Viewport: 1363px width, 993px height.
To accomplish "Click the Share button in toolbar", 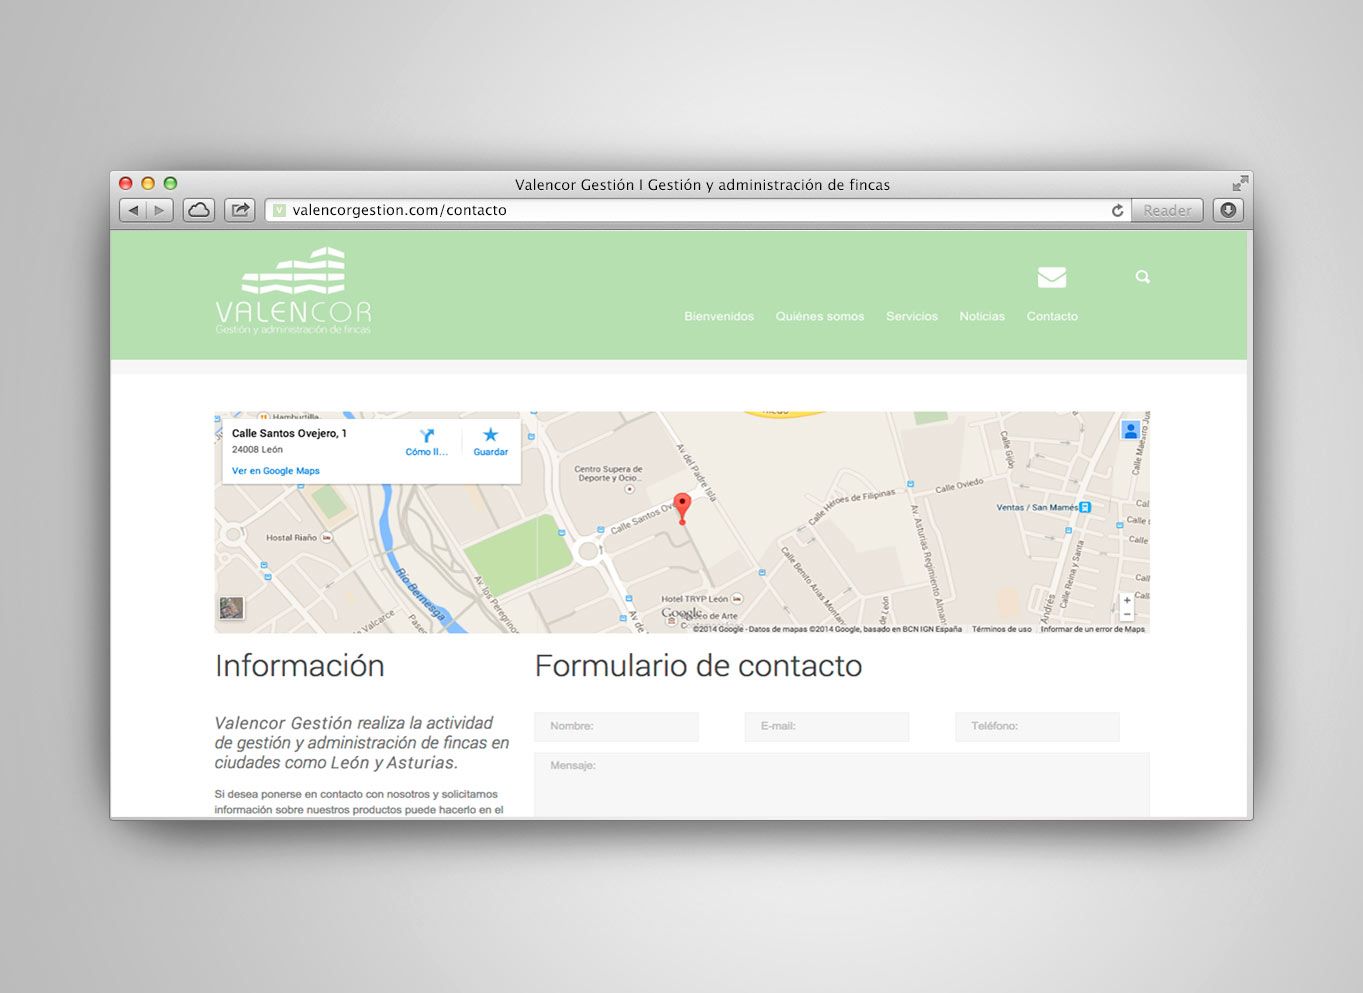I will [240, 210].
